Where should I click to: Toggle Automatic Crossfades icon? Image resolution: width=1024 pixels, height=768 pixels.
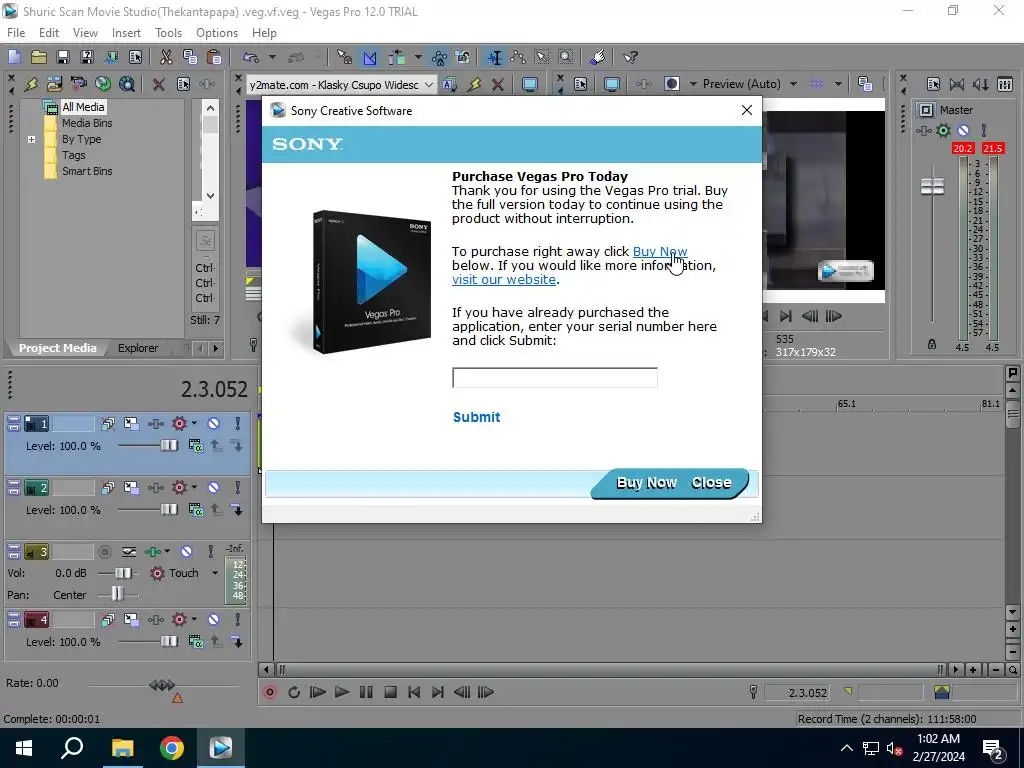pyautogui.click(x=370, y=57)
